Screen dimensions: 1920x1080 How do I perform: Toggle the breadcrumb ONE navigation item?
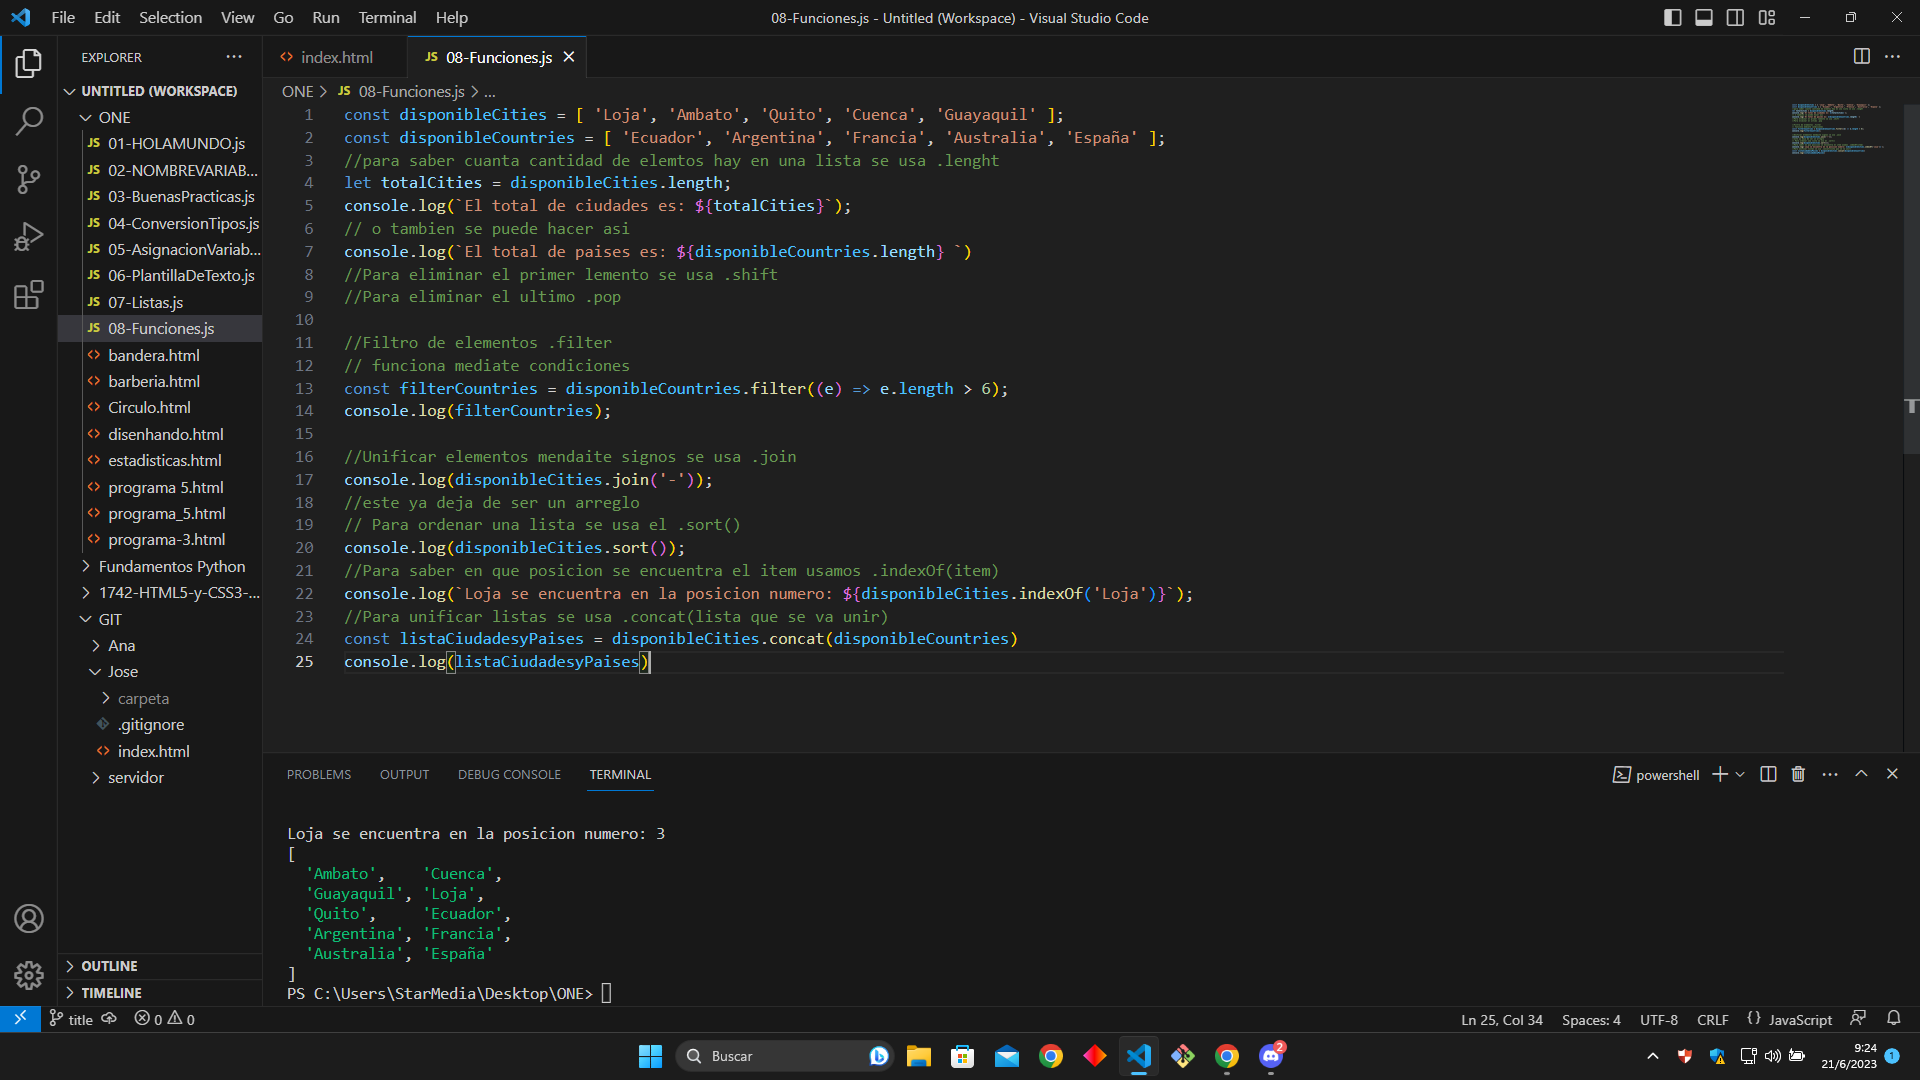pyautogui.click(x=295, y=91)
